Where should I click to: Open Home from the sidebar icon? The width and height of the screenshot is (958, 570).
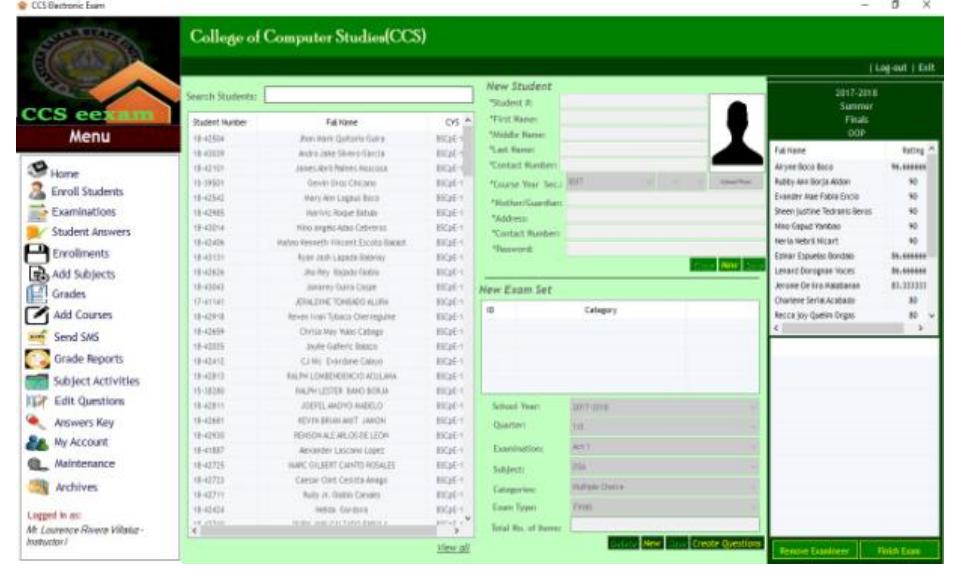click(38, 169)
